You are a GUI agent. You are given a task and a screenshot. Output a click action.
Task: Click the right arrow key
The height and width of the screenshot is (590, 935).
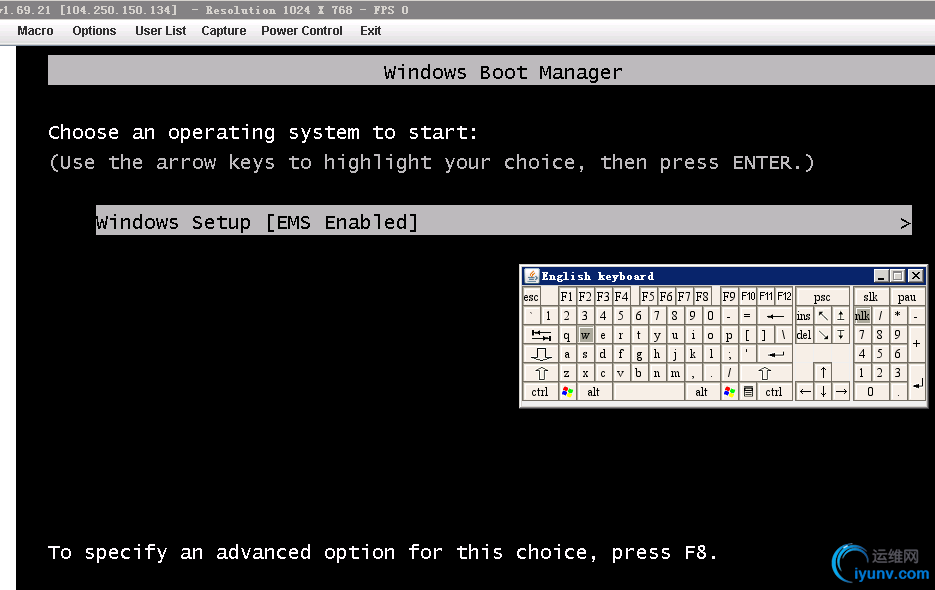[841, 392]
